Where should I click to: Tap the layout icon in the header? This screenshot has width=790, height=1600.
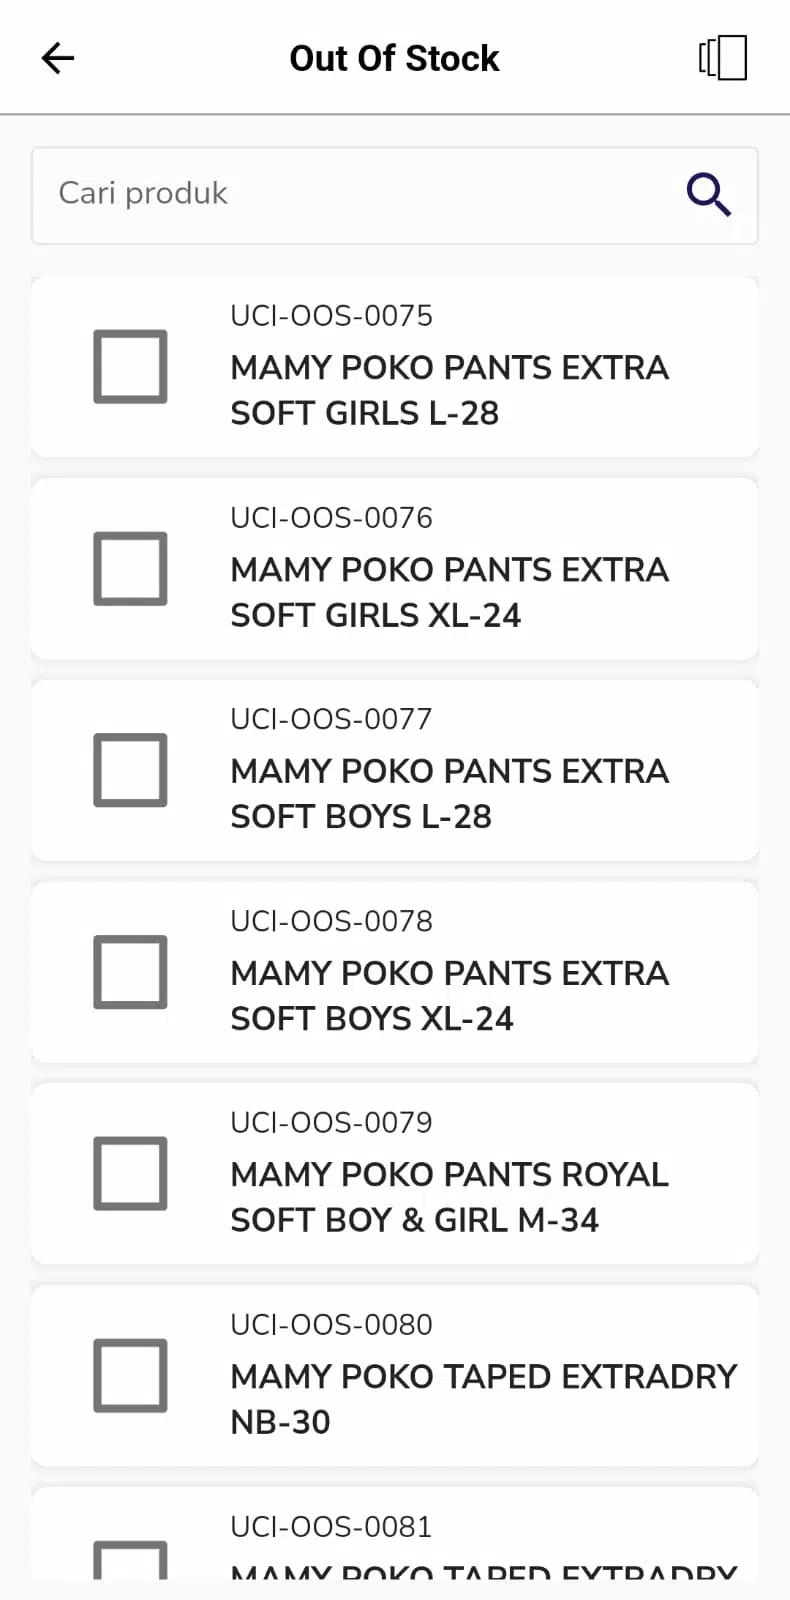pyautogui.click(x=723, y=58)
